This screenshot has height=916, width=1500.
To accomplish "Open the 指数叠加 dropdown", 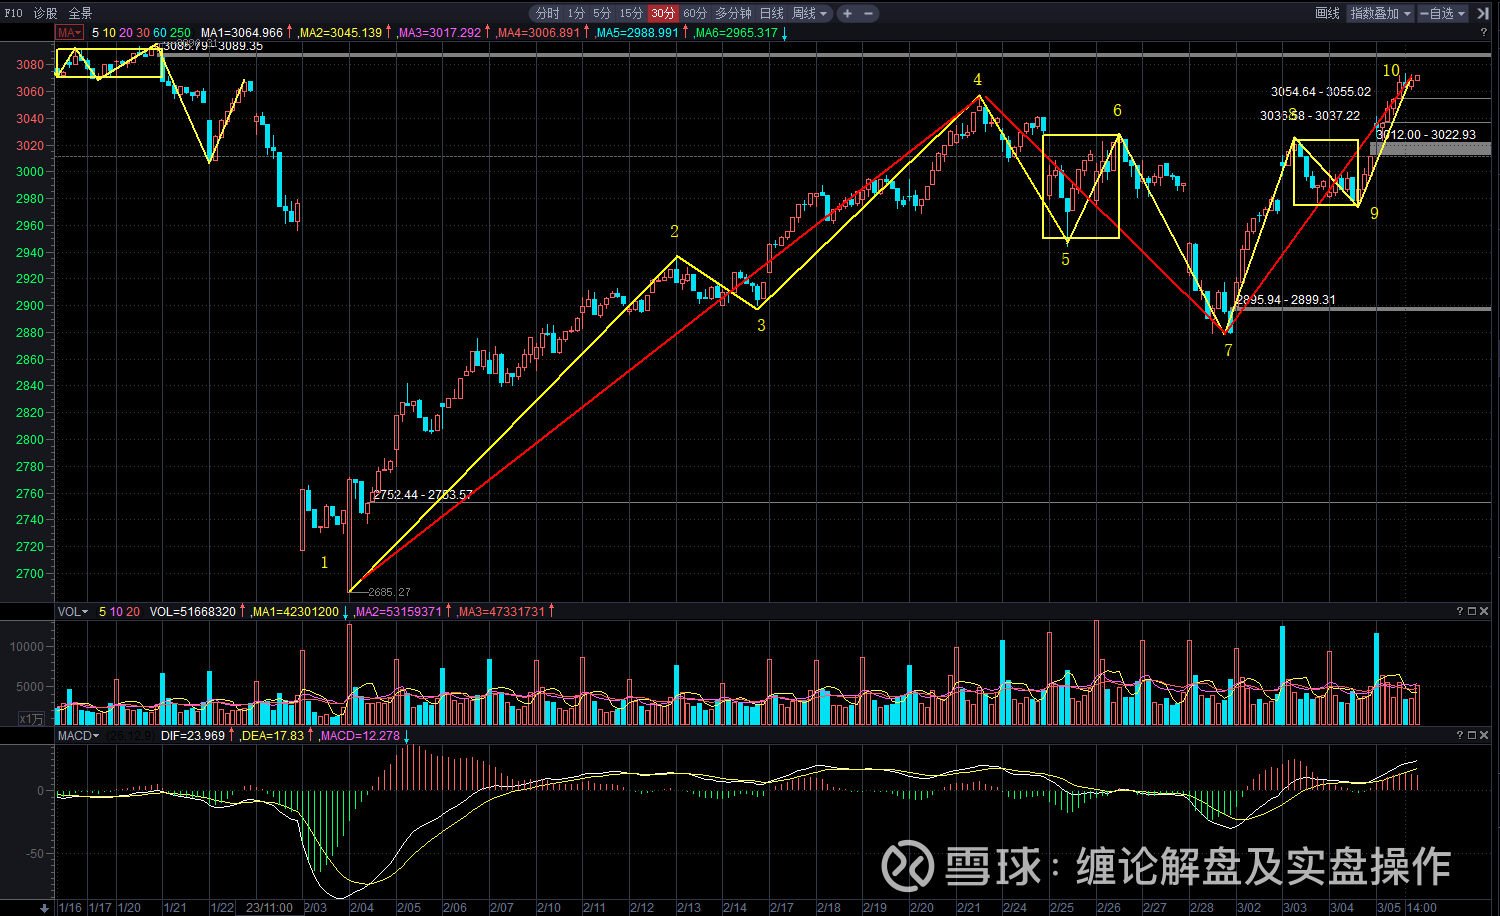I will (1380, 13).
